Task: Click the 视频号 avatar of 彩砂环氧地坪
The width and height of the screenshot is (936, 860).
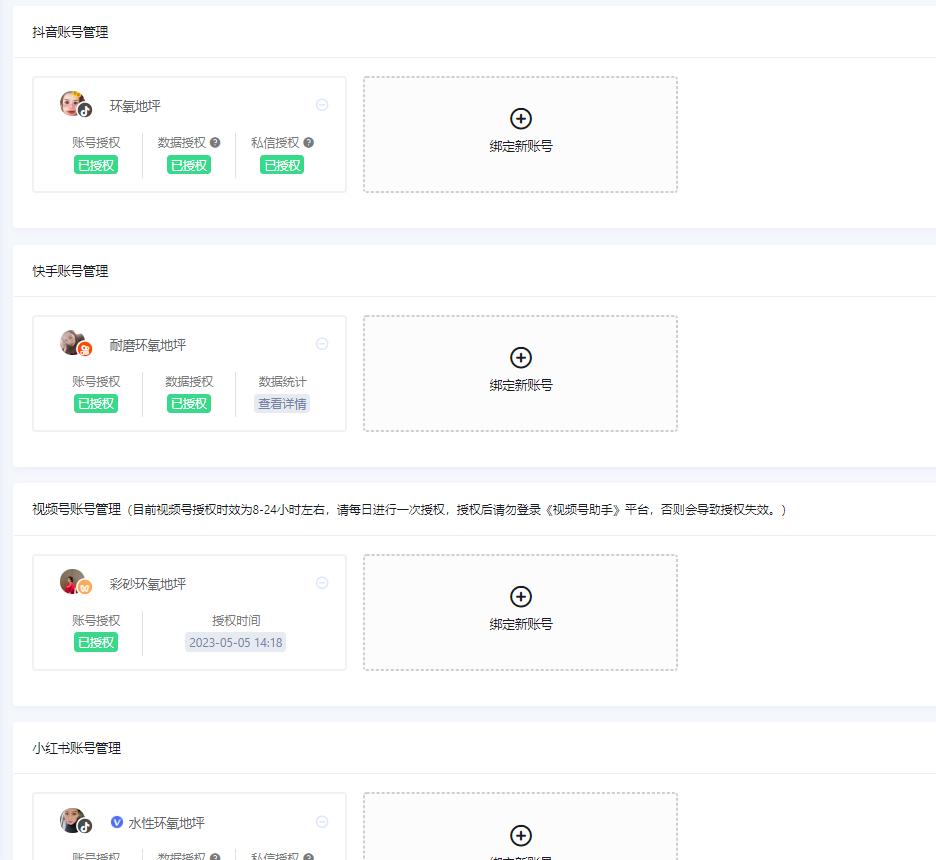Action: tap(70, 583)
